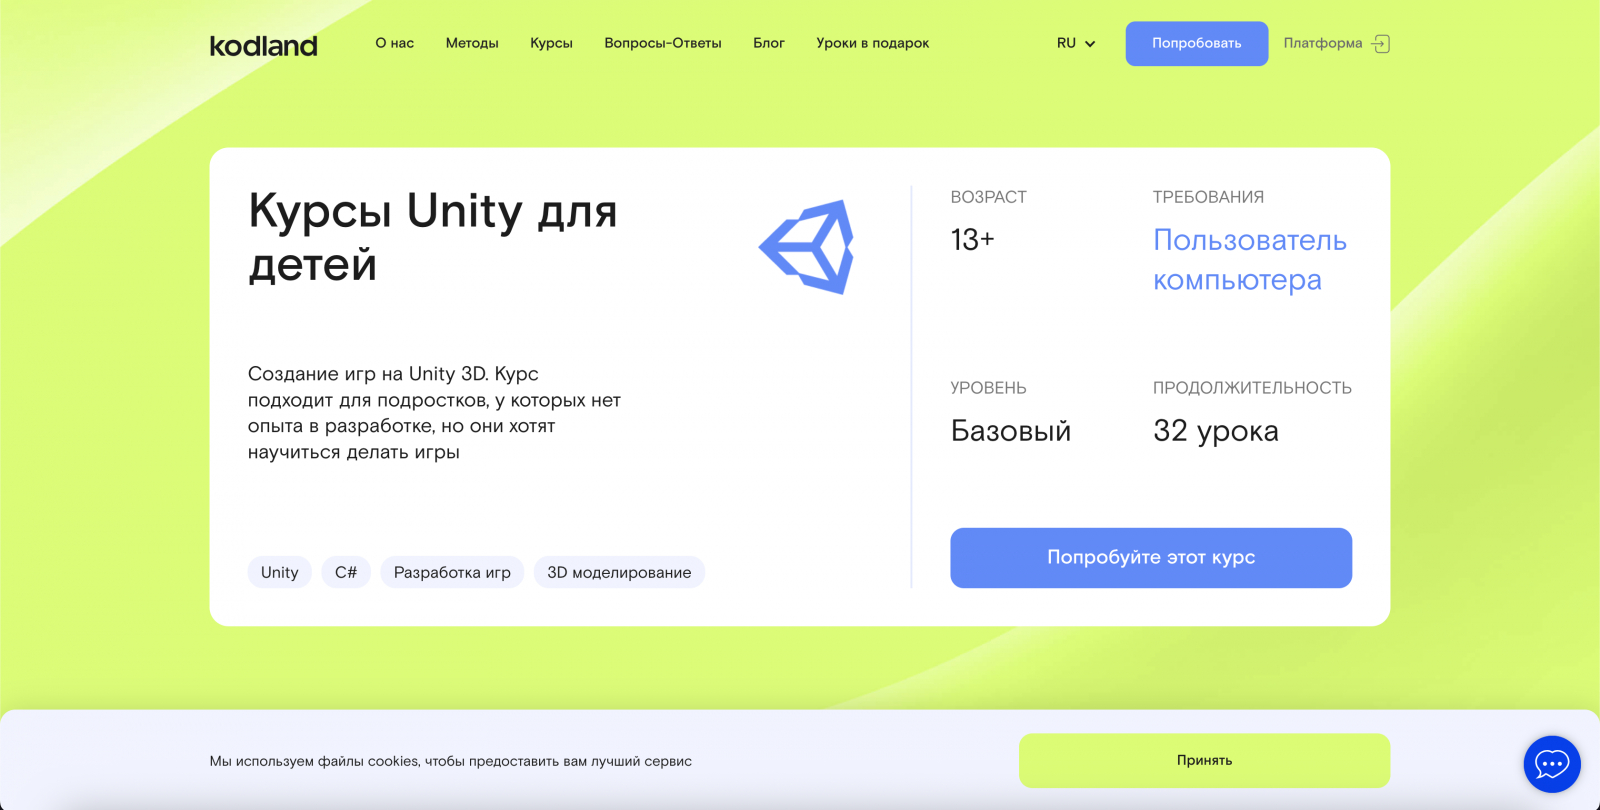Select the 'C#' tag

pyautogui.click(x=346, y=572)
